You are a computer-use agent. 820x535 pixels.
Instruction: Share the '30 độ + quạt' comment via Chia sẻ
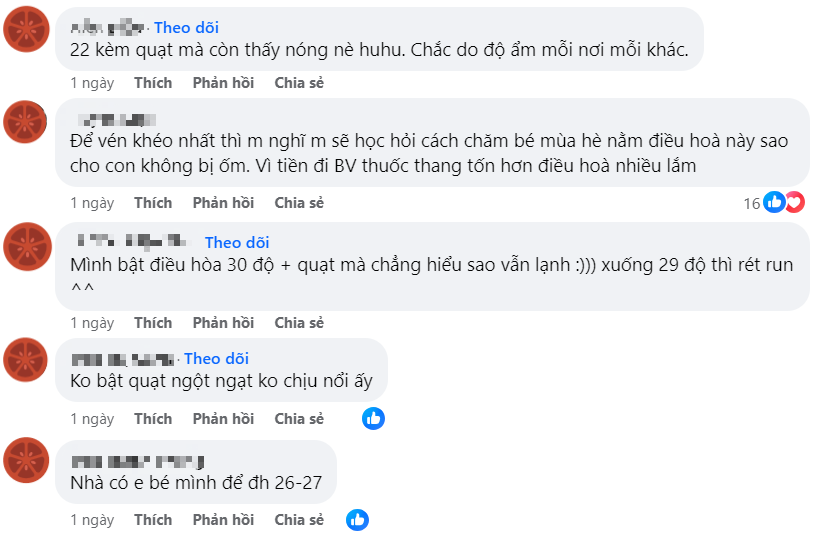[x=299, y=323]
